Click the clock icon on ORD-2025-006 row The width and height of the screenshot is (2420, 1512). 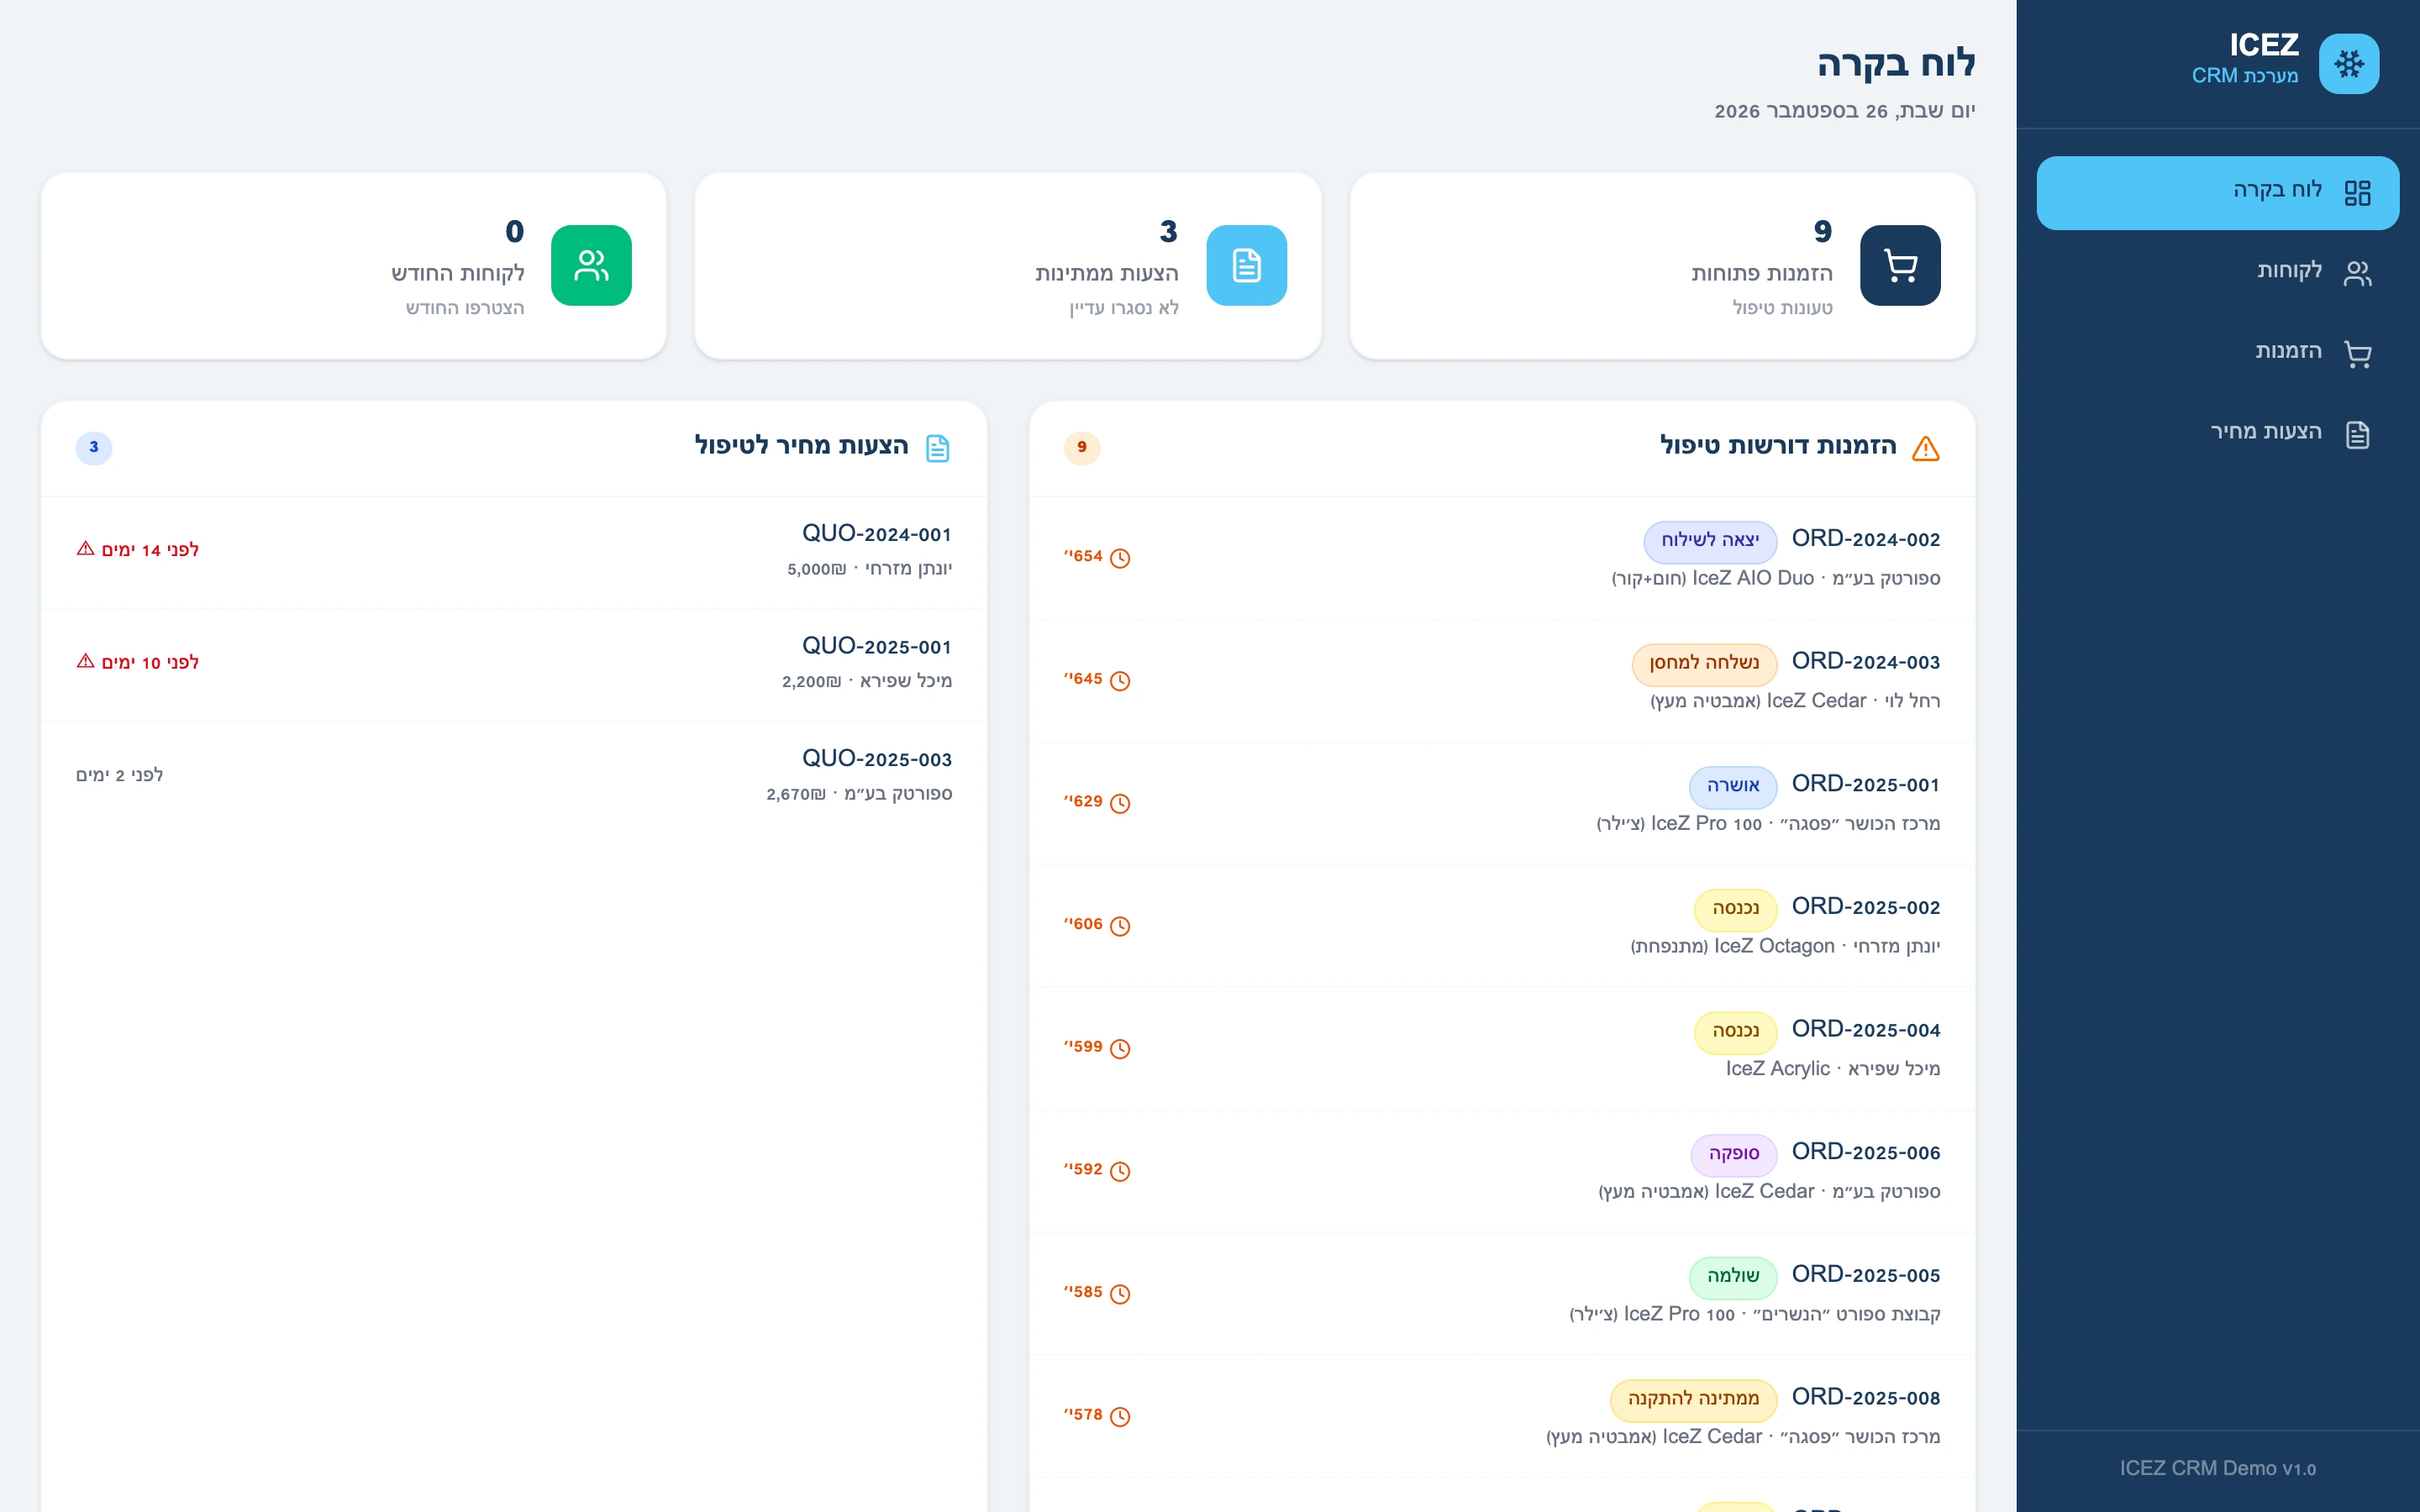tap(1120, 1171)
